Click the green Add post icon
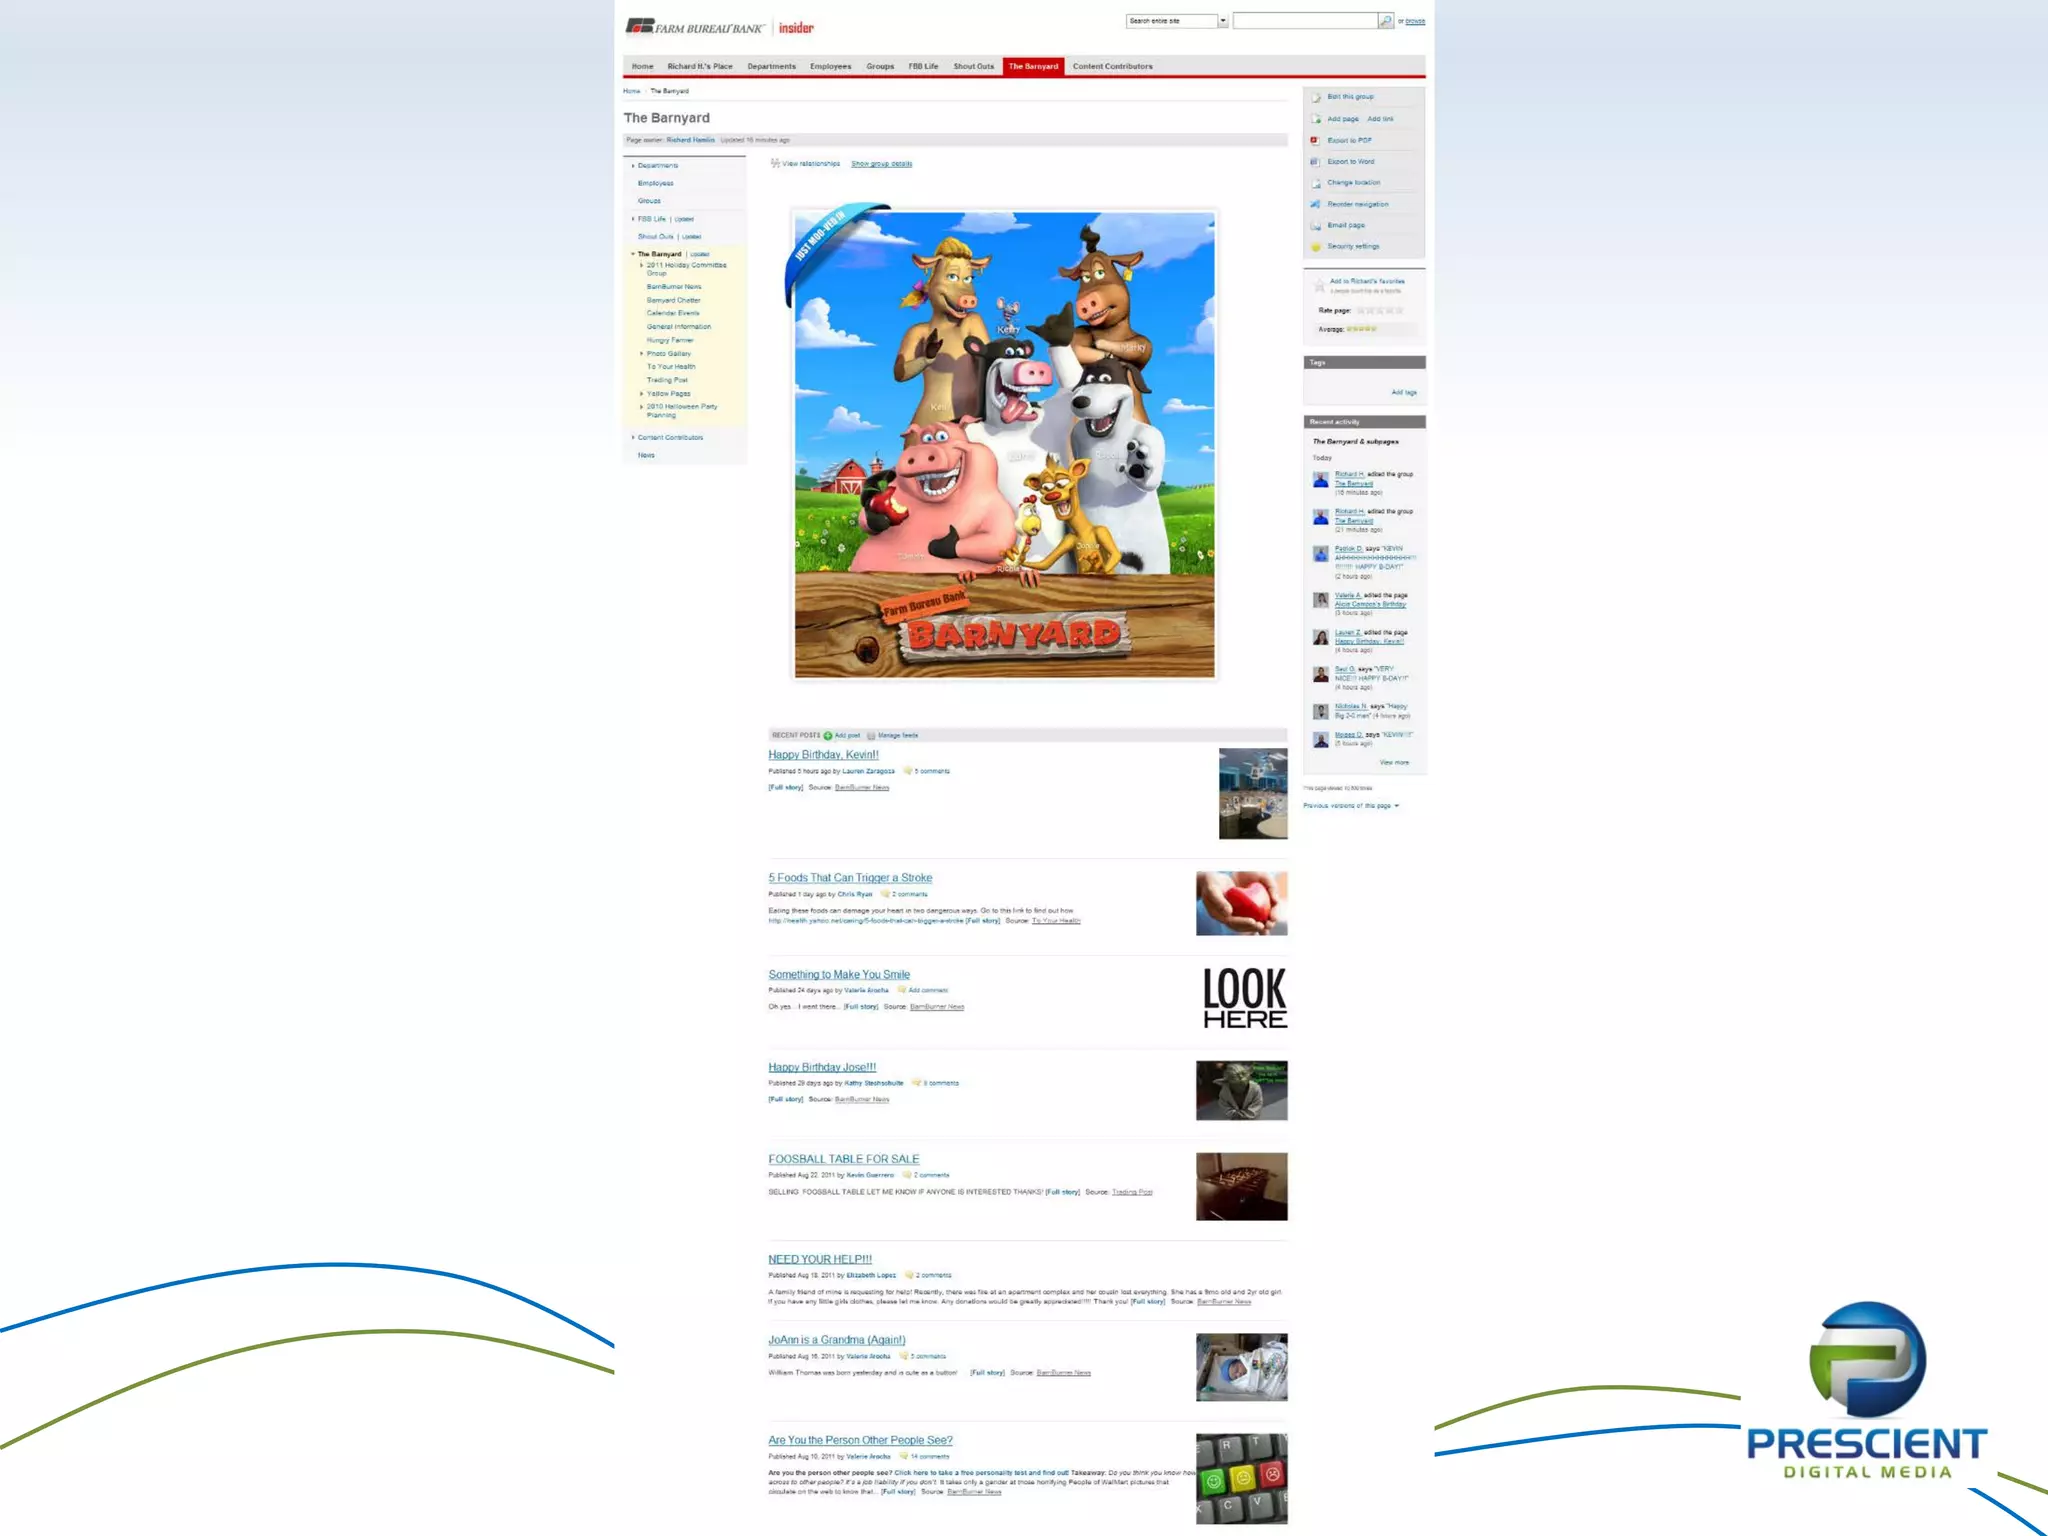Viewport: 2048px width, 1536px height. (x=828, y=736)
